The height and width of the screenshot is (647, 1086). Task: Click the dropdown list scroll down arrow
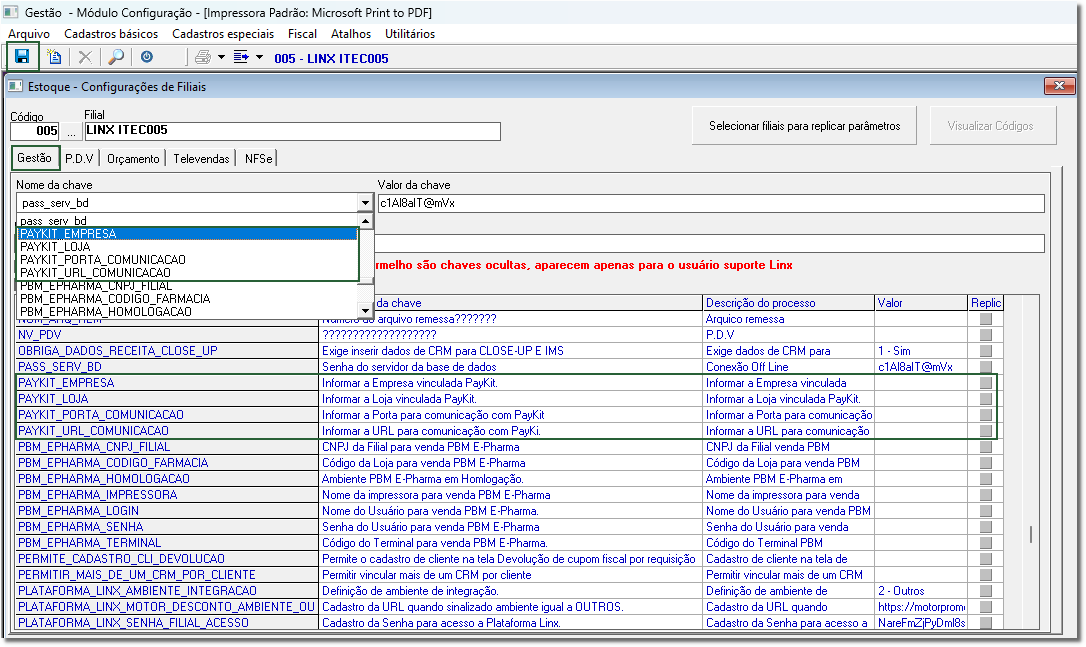pyautogui.click(x=365, y=311)
